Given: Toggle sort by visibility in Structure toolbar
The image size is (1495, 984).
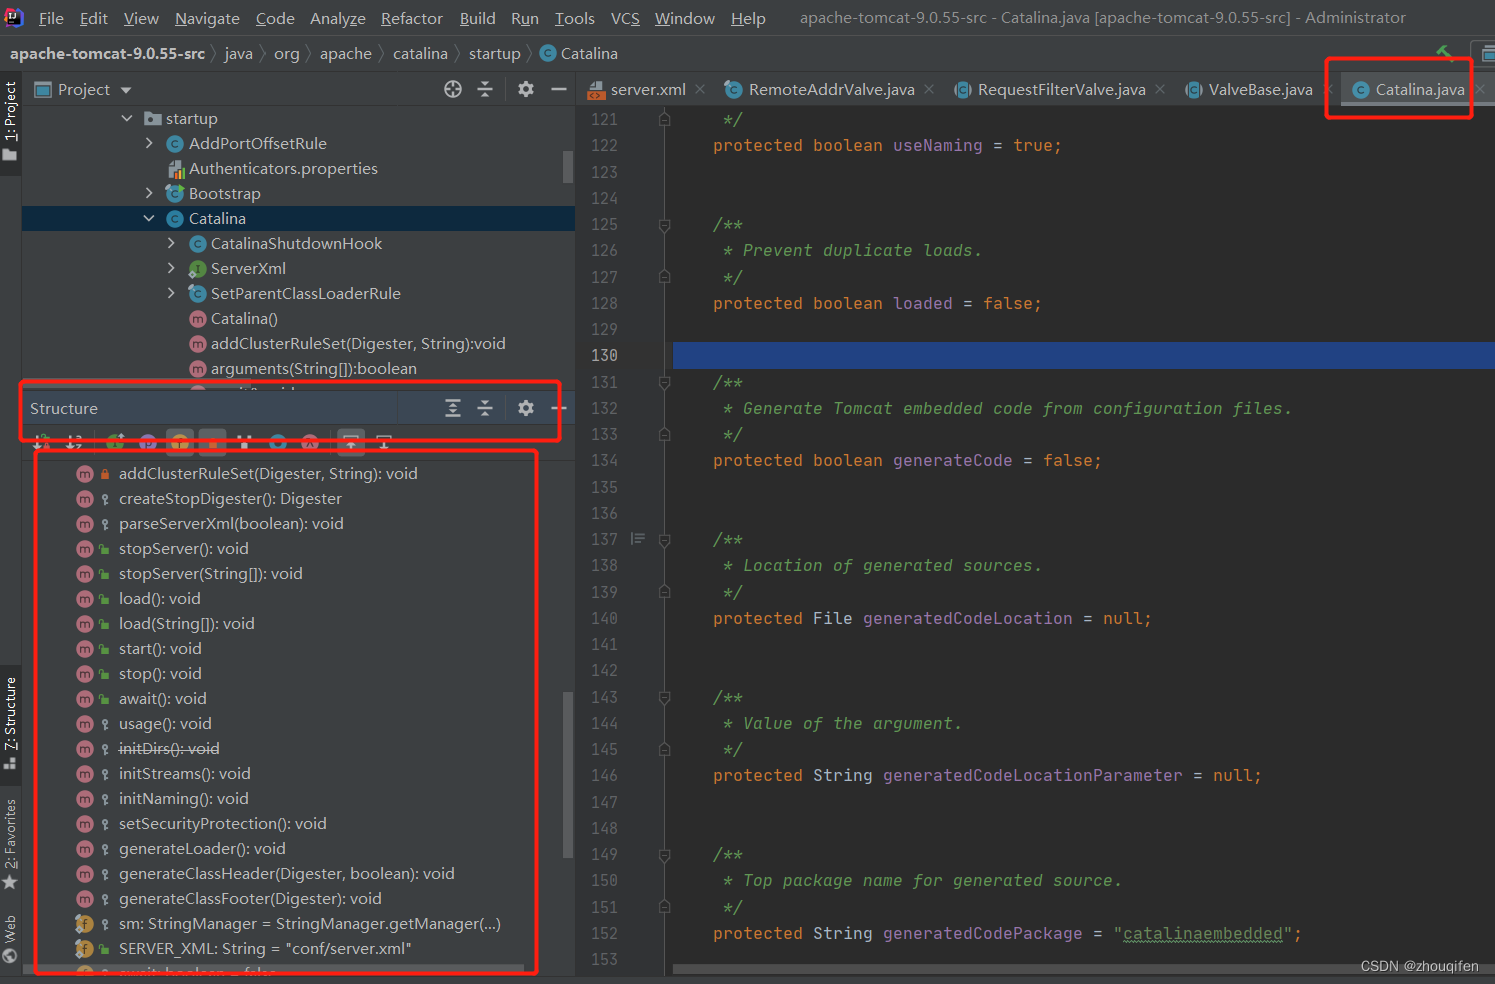Looking at the screenshot, I should [x=43, y=442].
